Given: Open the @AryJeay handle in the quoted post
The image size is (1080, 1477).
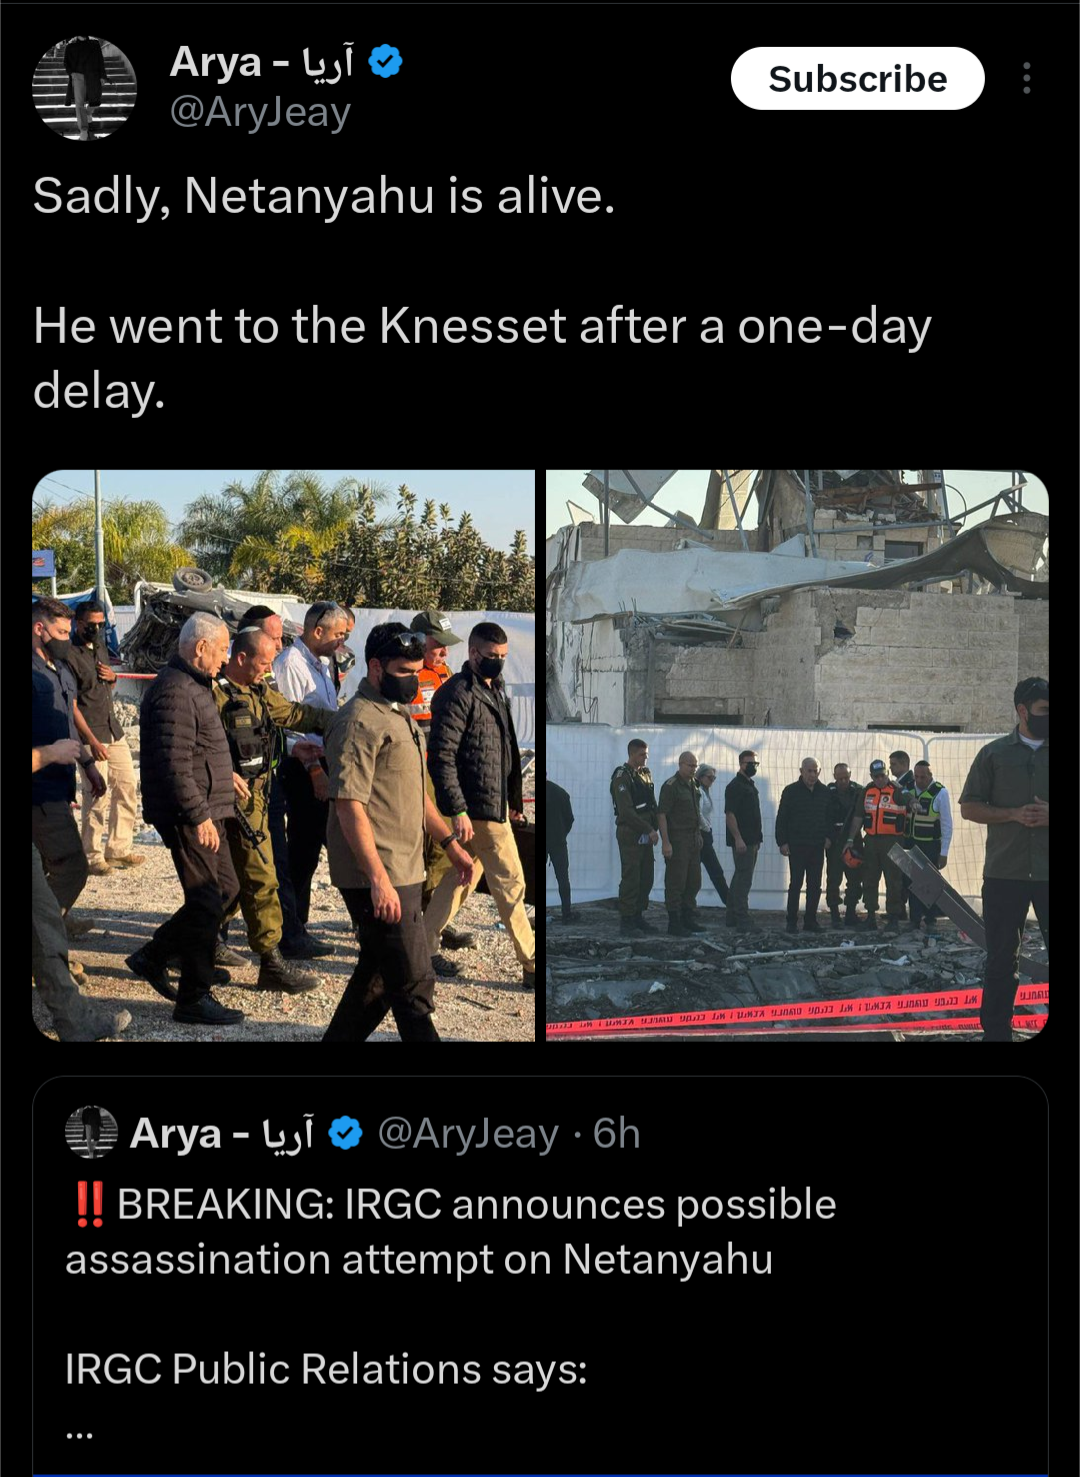Looking at the screenshot, I should coord(468,1134).
